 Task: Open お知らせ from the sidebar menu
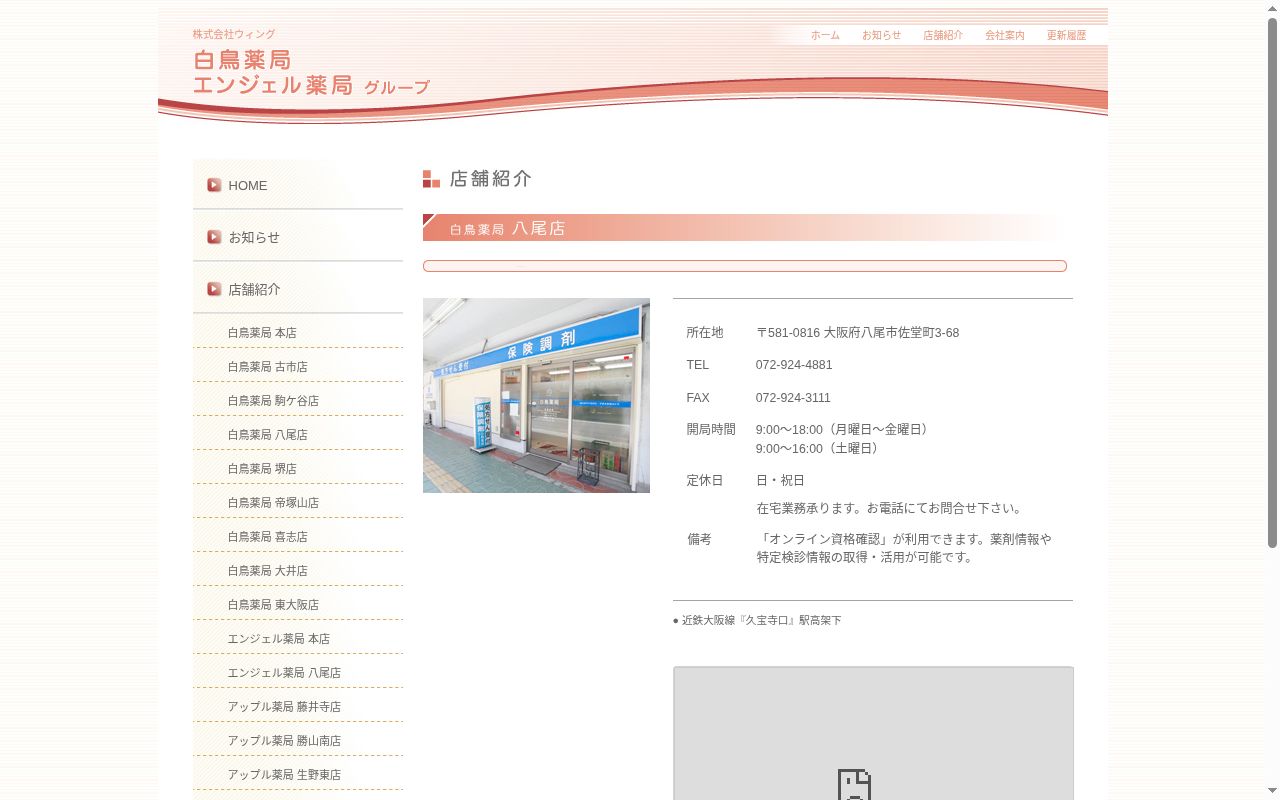[x=298, y=237]
